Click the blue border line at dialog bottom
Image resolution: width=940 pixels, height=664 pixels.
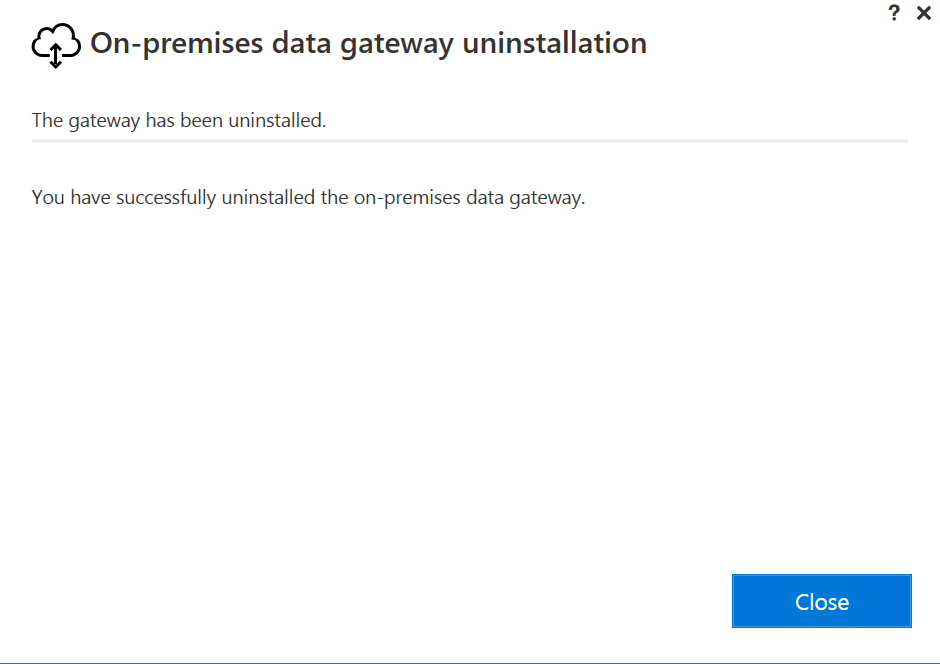click(470, 662)
